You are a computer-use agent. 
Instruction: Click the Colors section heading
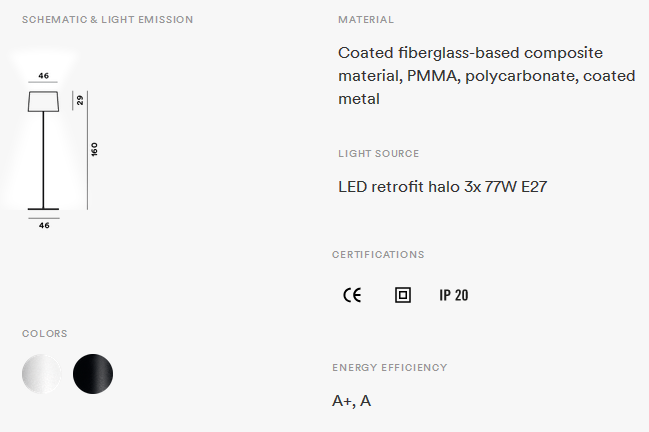45,334
